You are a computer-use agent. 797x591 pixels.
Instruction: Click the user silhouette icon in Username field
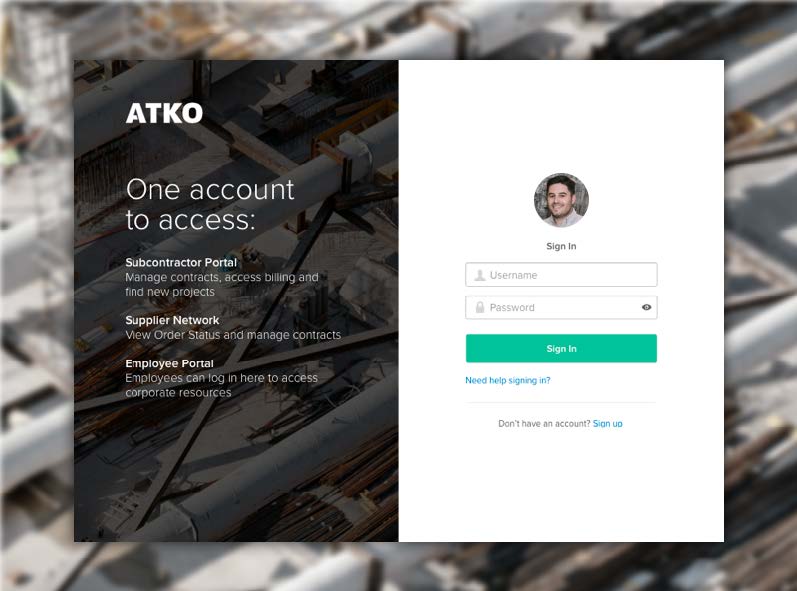click(x=479, y=275)
